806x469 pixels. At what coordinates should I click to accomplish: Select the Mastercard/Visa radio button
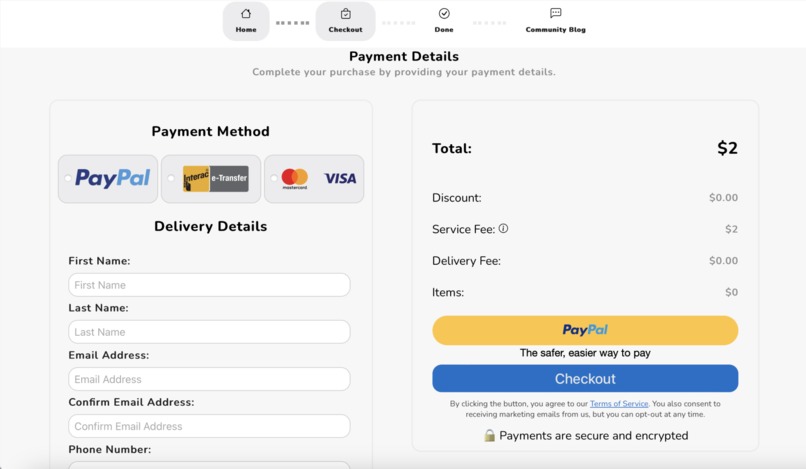(274, 178)
